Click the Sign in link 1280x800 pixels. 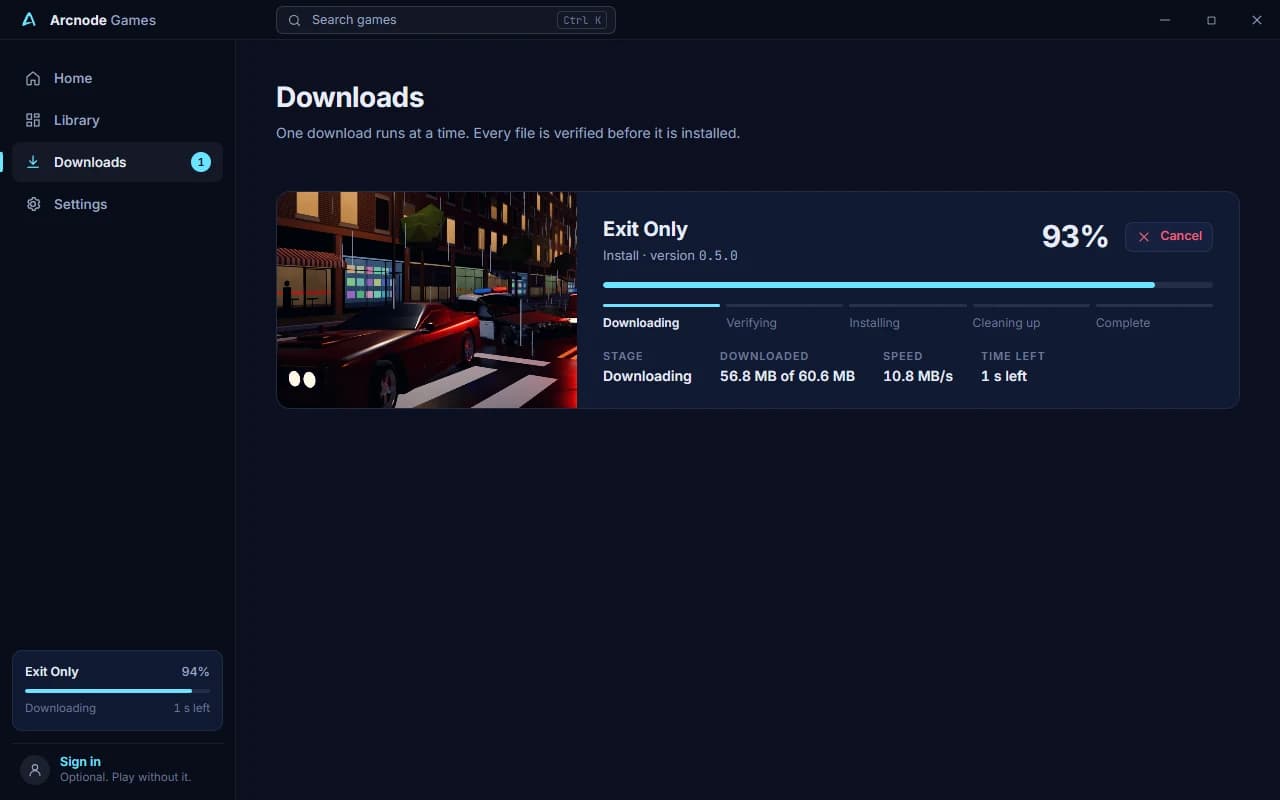(80, 762)
